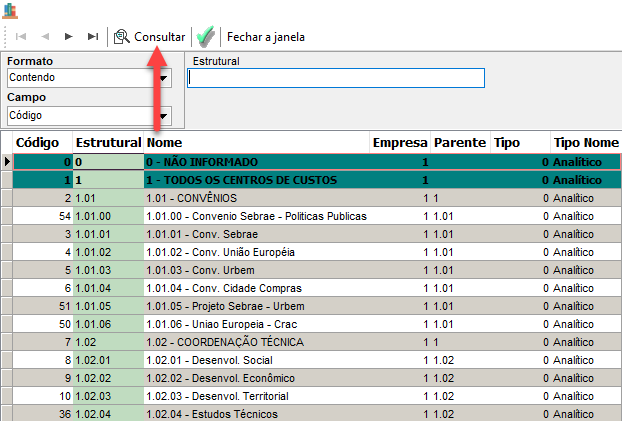
Task: Jump to the last record arrow
Action: pos(92,37)
